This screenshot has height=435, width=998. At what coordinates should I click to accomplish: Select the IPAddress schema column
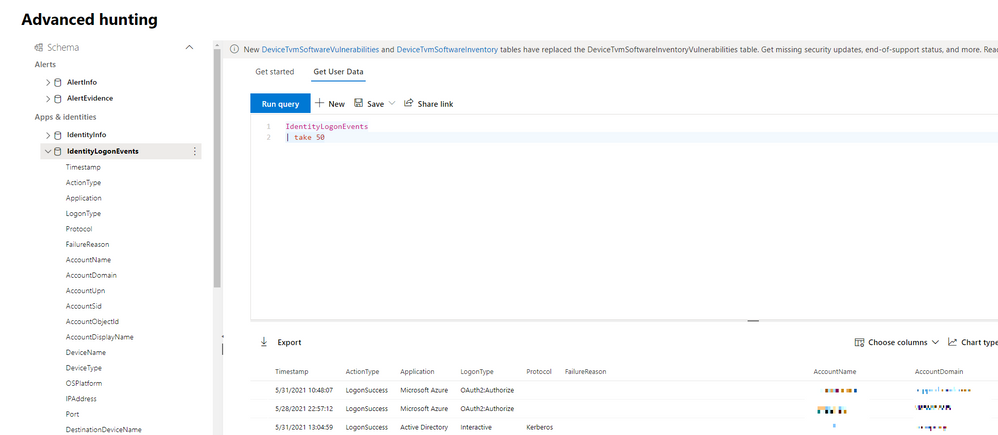click(81, 399)
